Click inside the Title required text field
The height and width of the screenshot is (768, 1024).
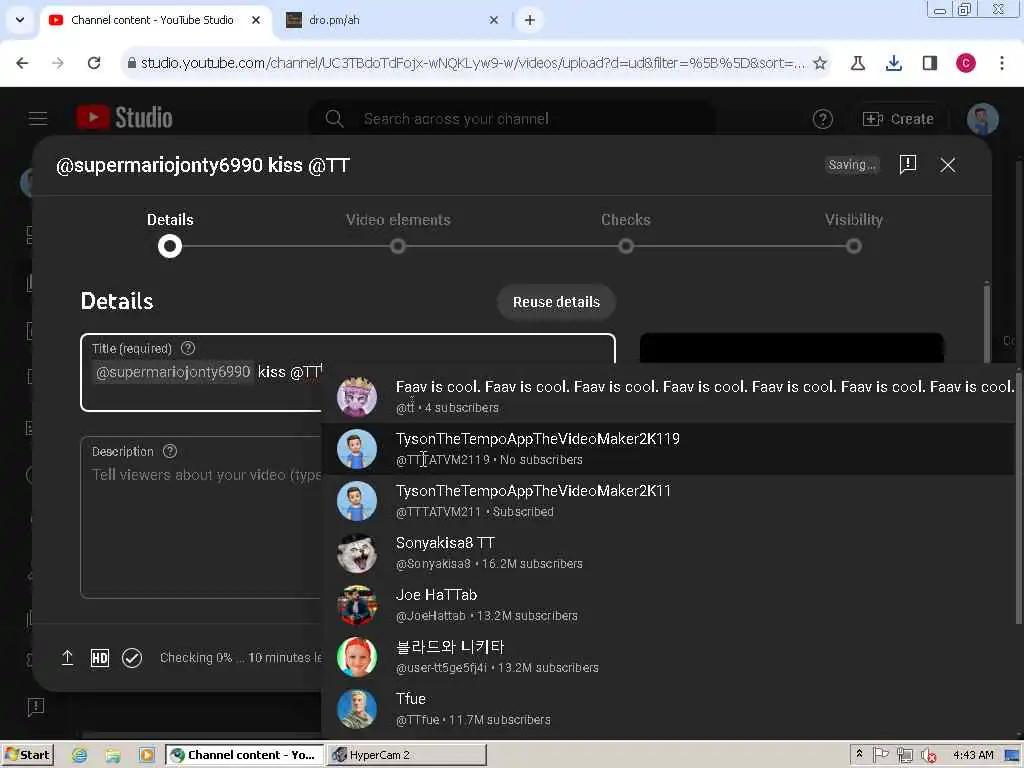[348, 372]
